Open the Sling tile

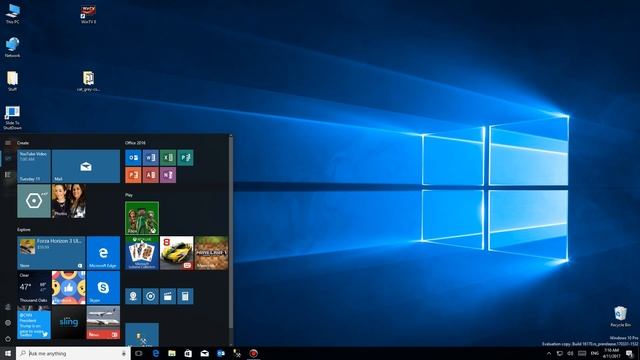pyautogui.click(x=69, y=322)
